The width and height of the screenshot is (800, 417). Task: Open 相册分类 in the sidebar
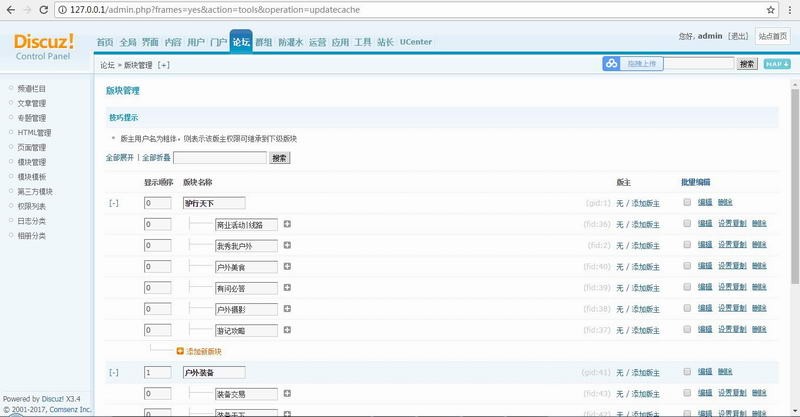tap(32, 236)
